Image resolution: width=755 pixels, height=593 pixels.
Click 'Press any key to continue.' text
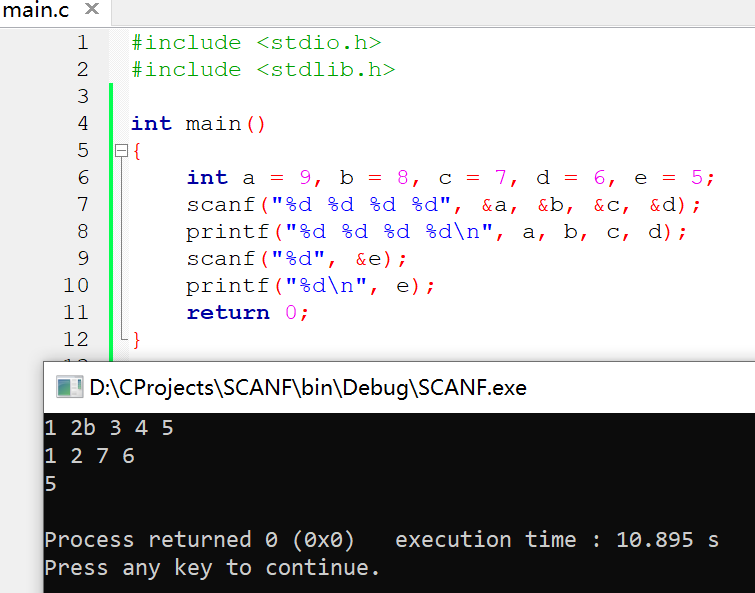pyautogui.click(x=212, y=568)
